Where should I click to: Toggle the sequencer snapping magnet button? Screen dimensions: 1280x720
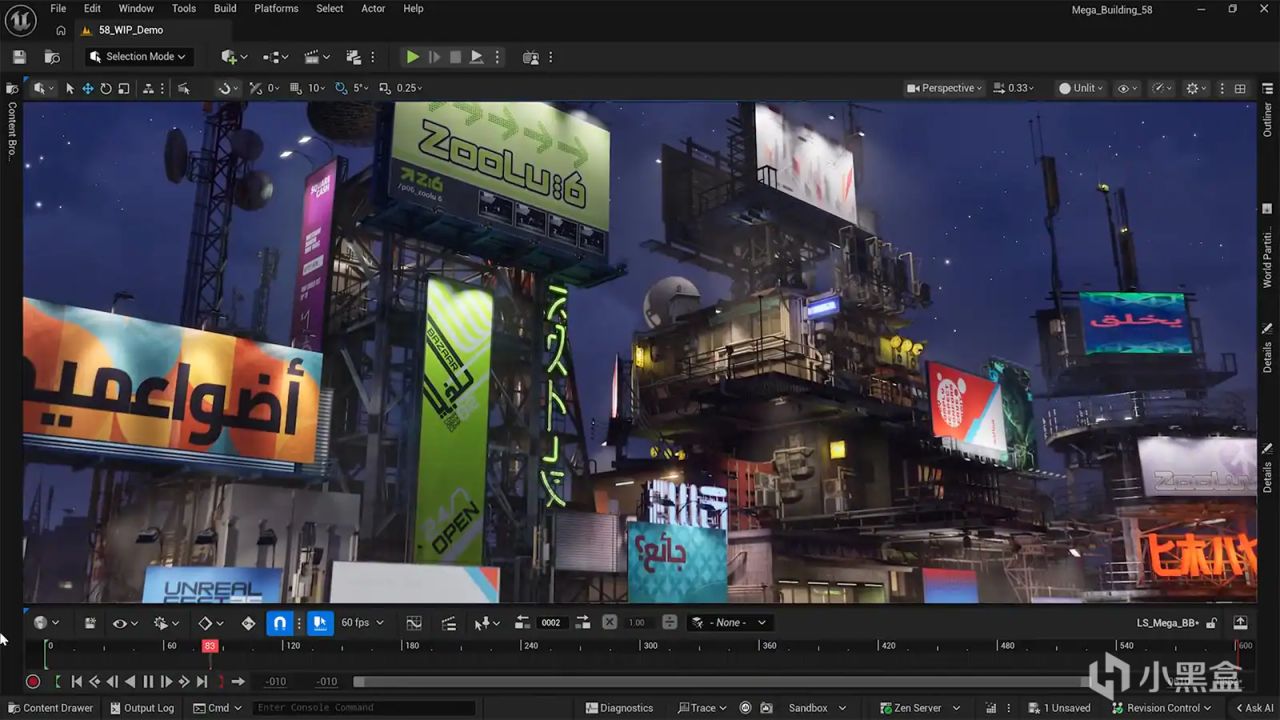(280, 623)
